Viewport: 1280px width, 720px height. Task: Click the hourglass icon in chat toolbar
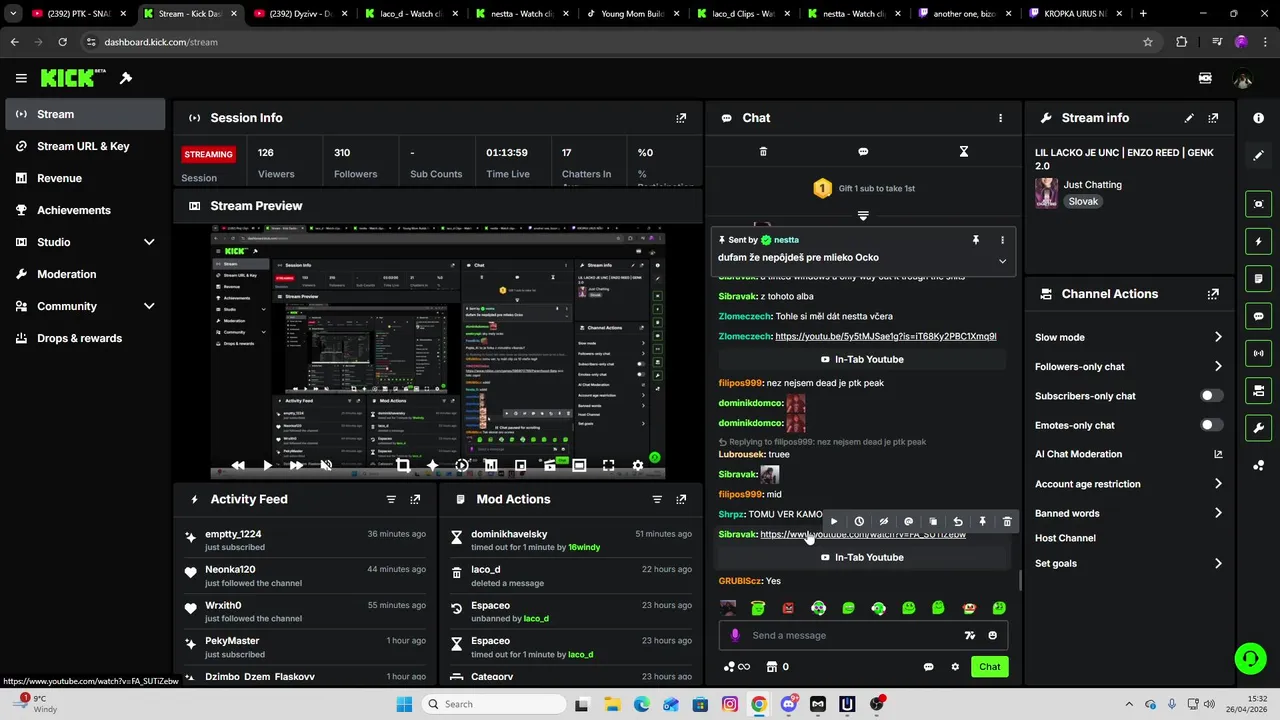click(964, 152)
